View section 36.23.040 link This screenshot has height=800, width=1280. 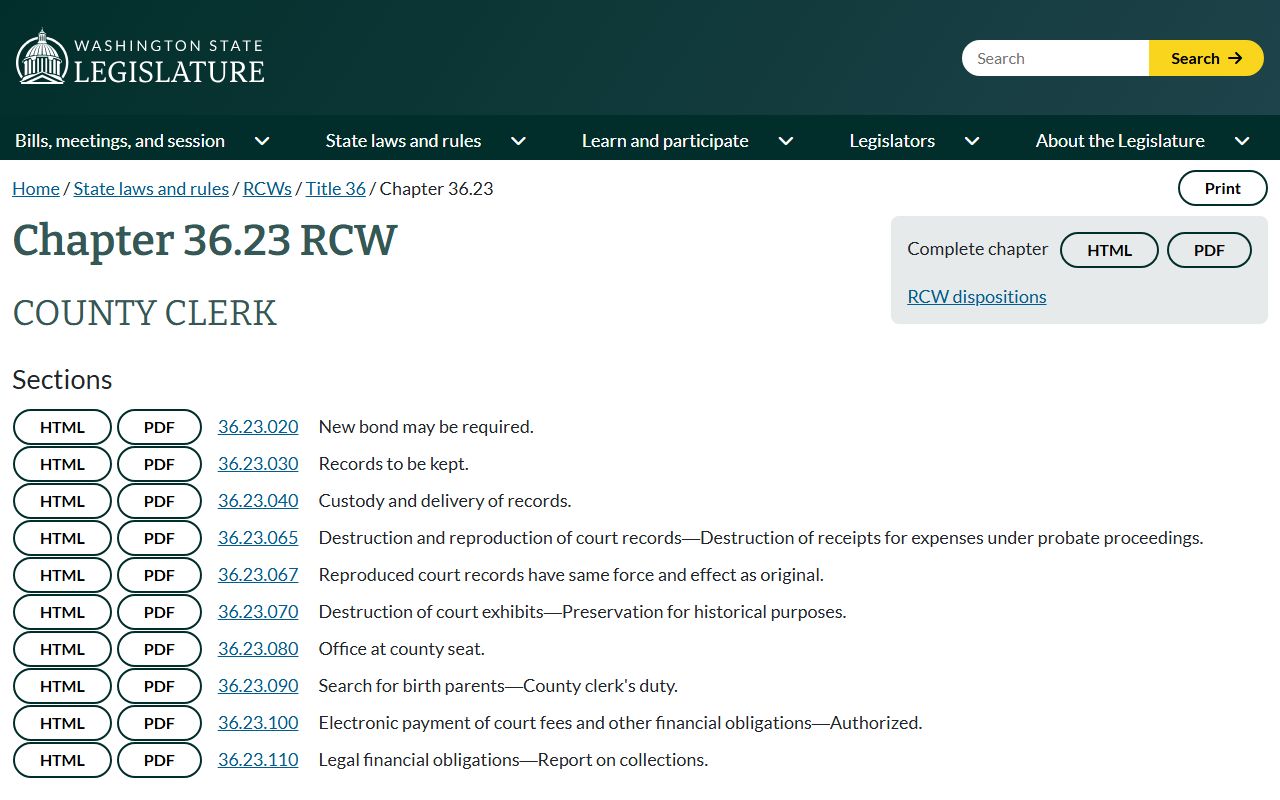tap(258, 501)
